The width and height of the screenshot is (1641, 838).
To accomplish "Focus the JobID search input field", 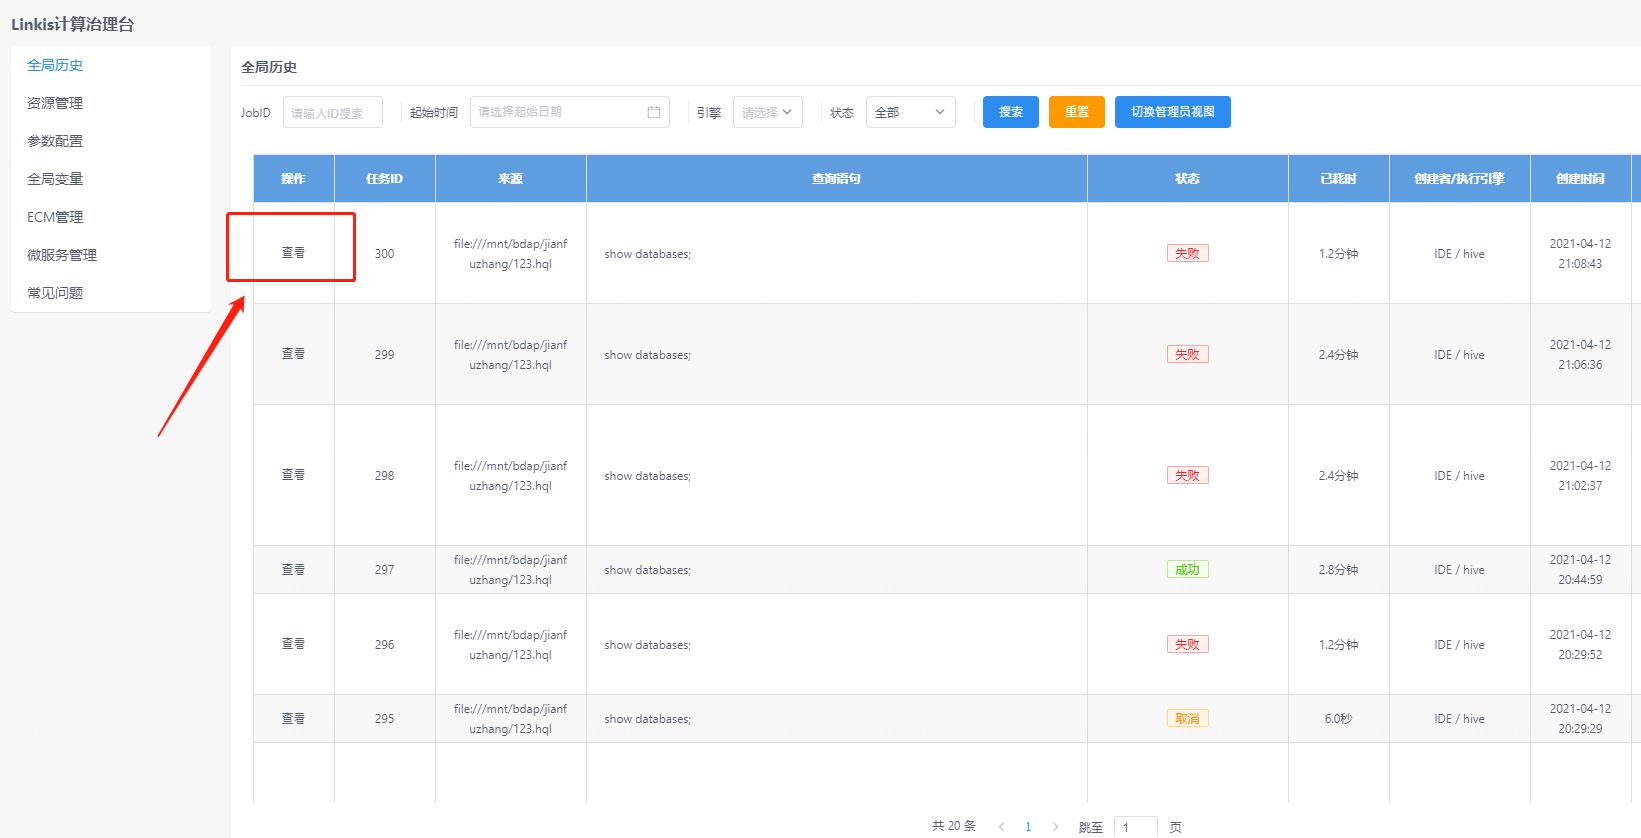I will pos(332,113).
